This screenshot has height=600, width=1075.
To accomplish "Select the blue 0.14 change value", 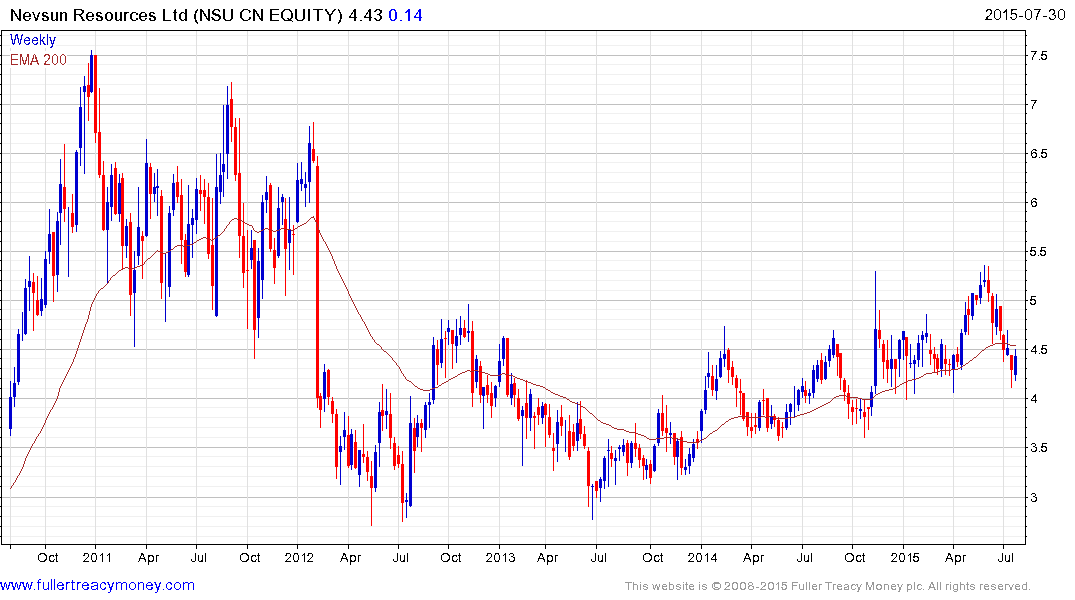I will click(405, 15).
